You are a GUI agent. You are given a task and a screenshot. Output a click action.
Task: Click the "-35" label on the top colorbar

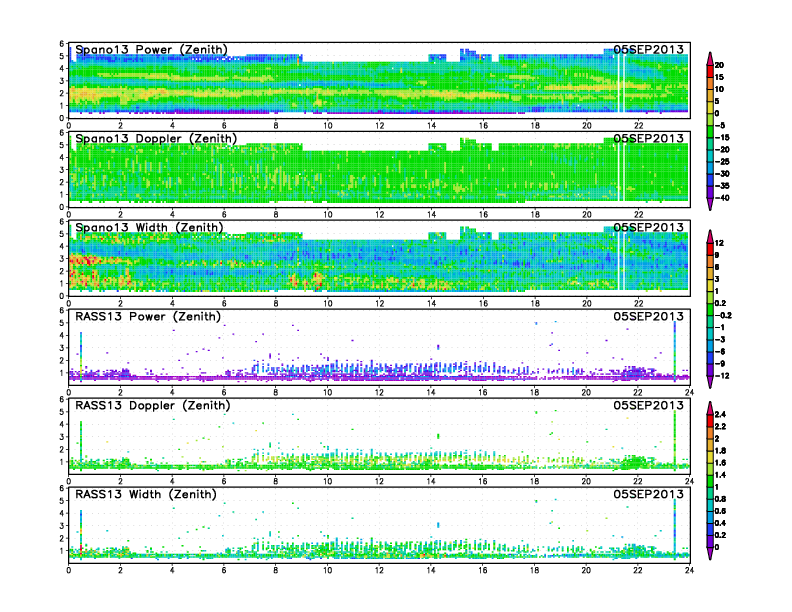(722, 186)
